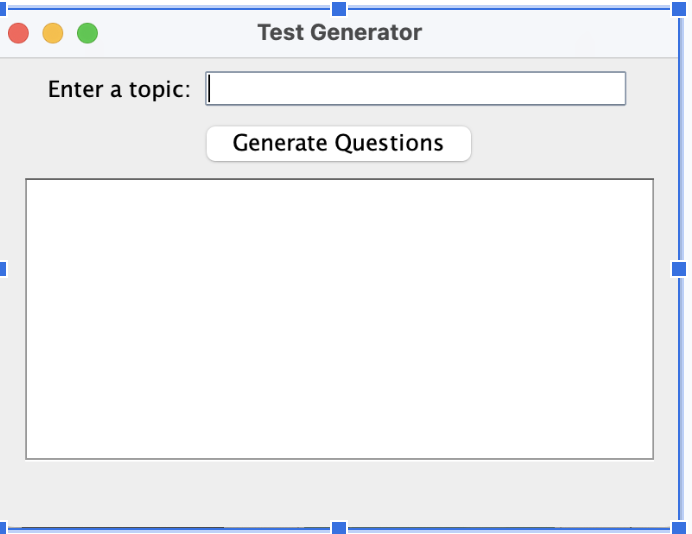Grab the bottom-center blue resize handle
This screenshot has height=534, width=692.
[339, 527]
